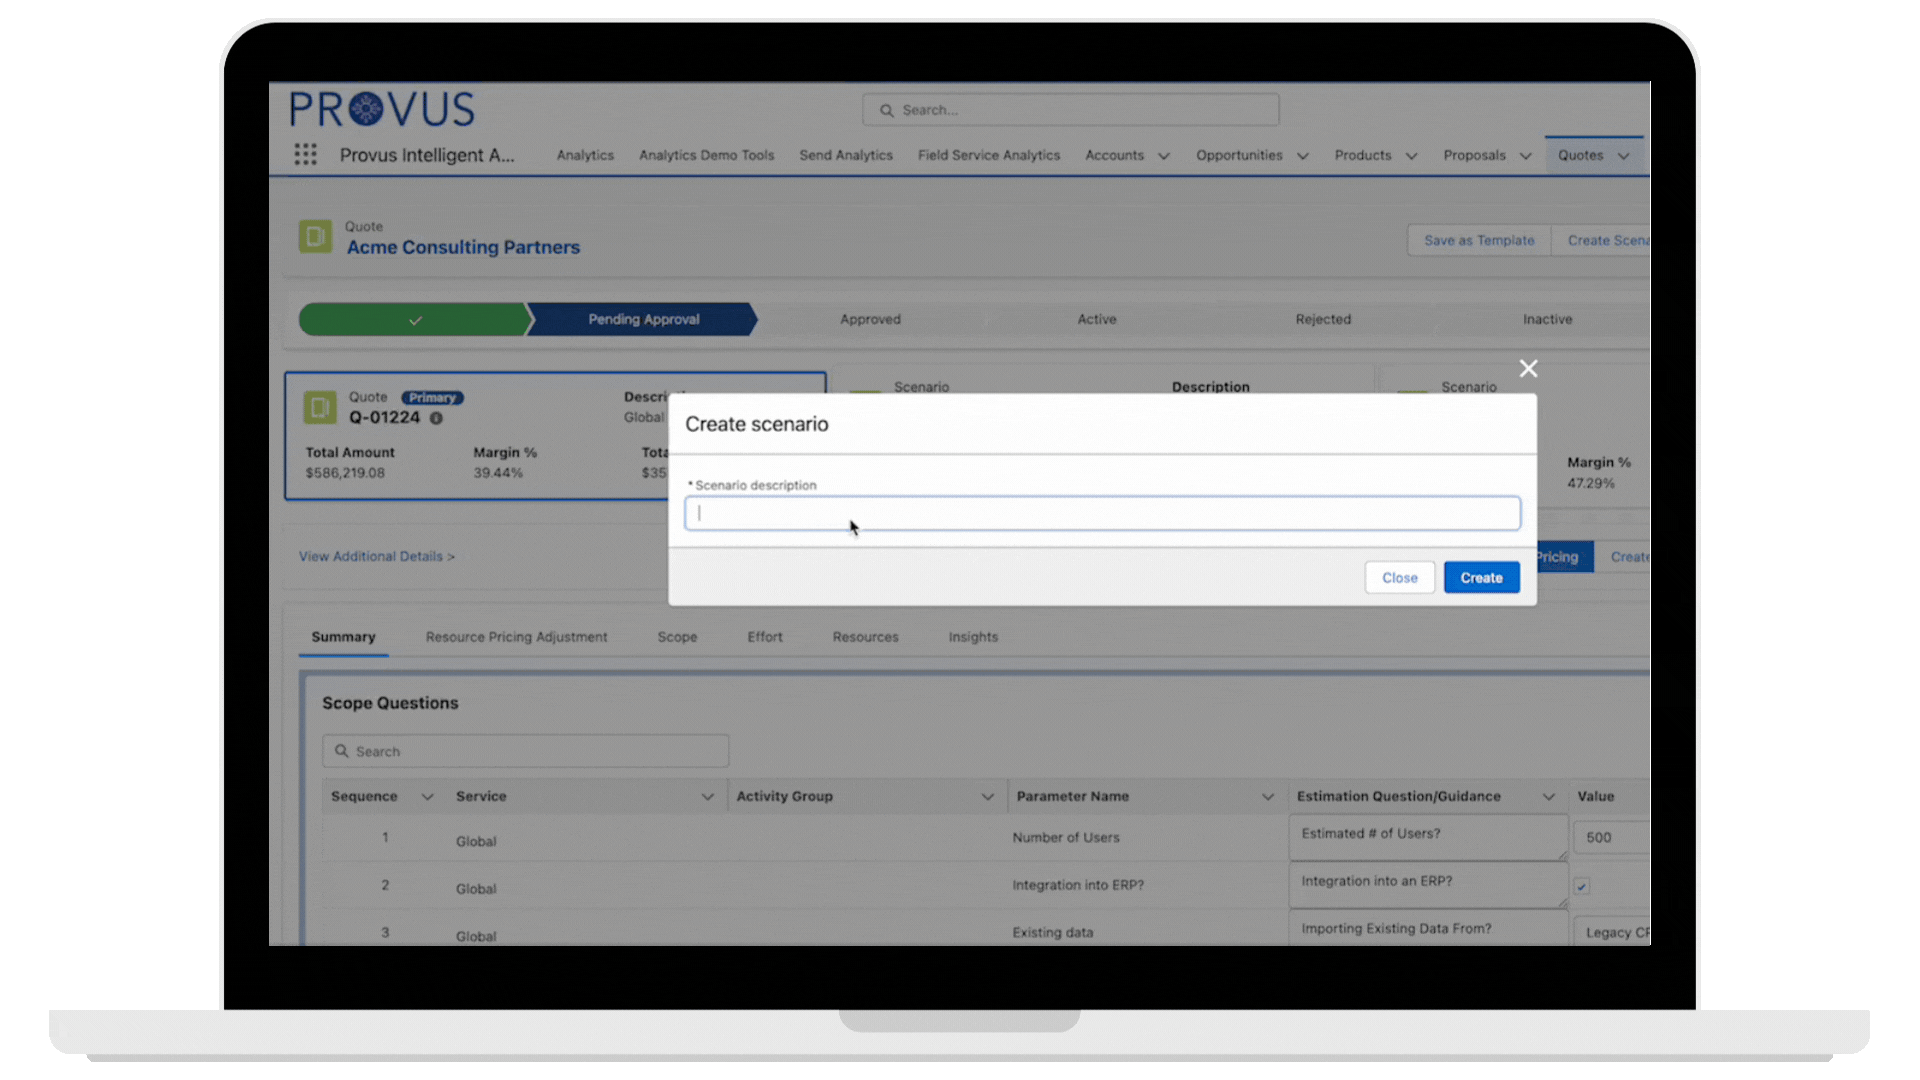
Task: Click the View Additional Details link
Action: 376,556
